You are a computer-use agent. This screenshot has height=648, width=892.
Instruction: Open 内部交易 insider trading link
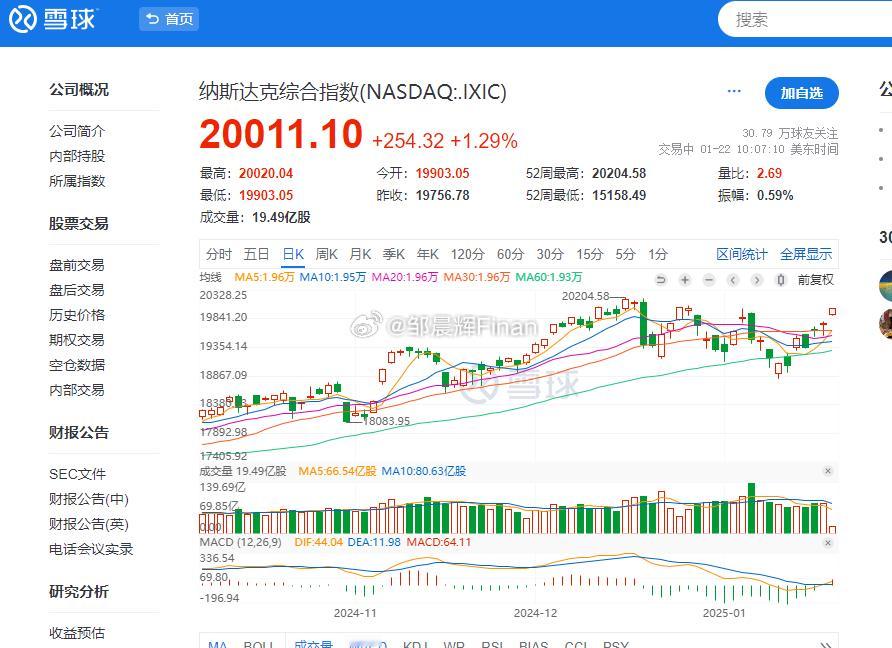(x=77, y=390)
